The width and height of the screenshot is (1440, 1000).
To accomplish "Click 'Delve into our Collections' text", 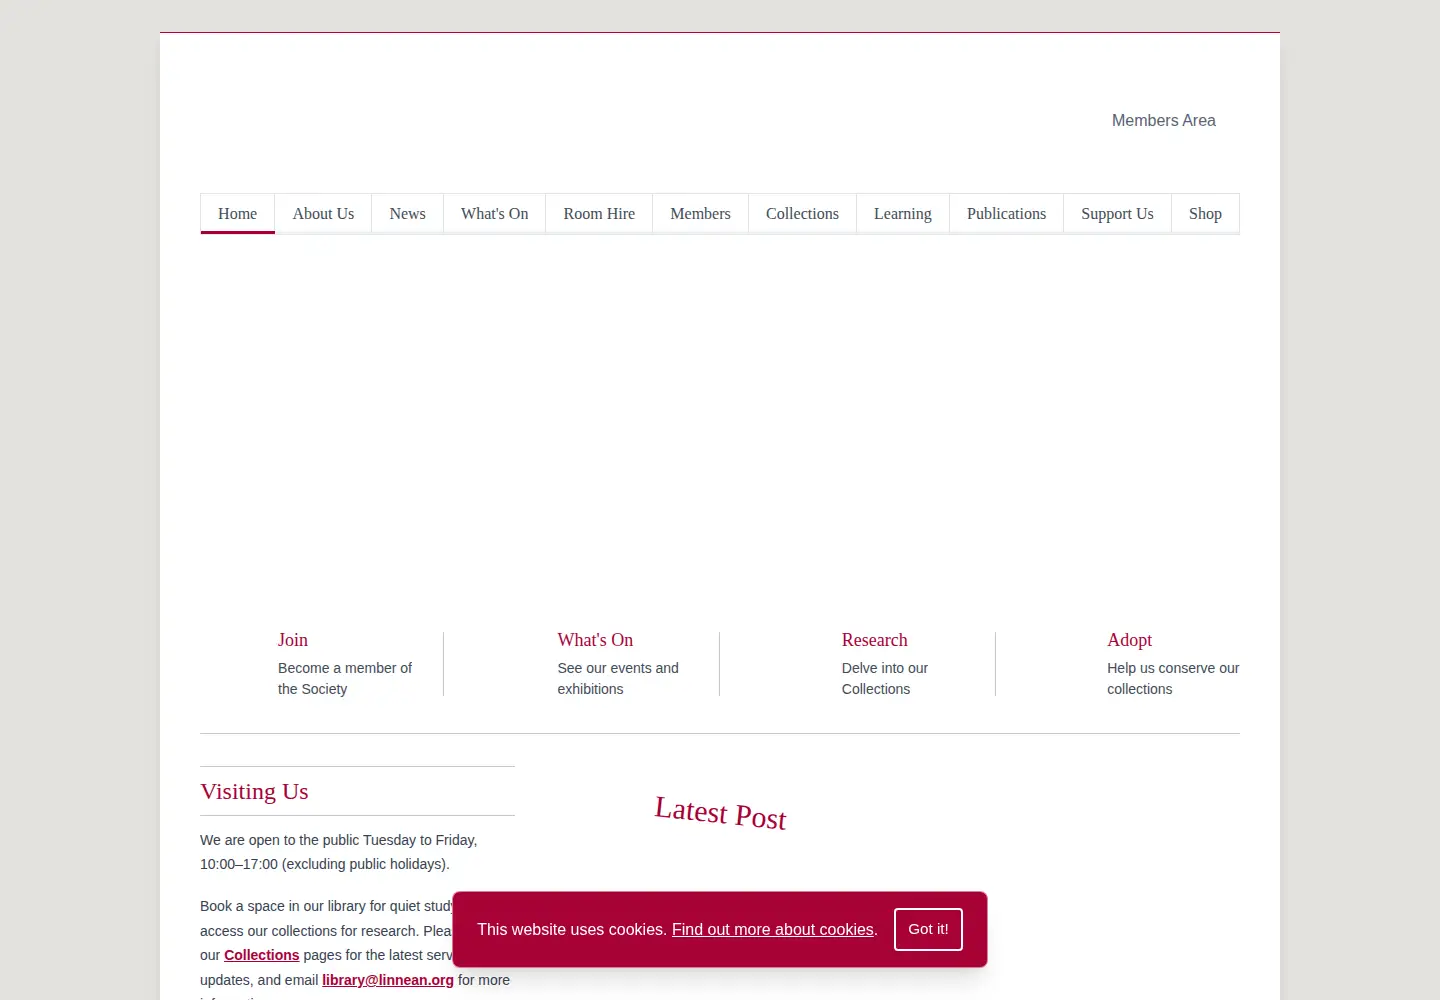I will pyautogui.click(x=885, y=678).
